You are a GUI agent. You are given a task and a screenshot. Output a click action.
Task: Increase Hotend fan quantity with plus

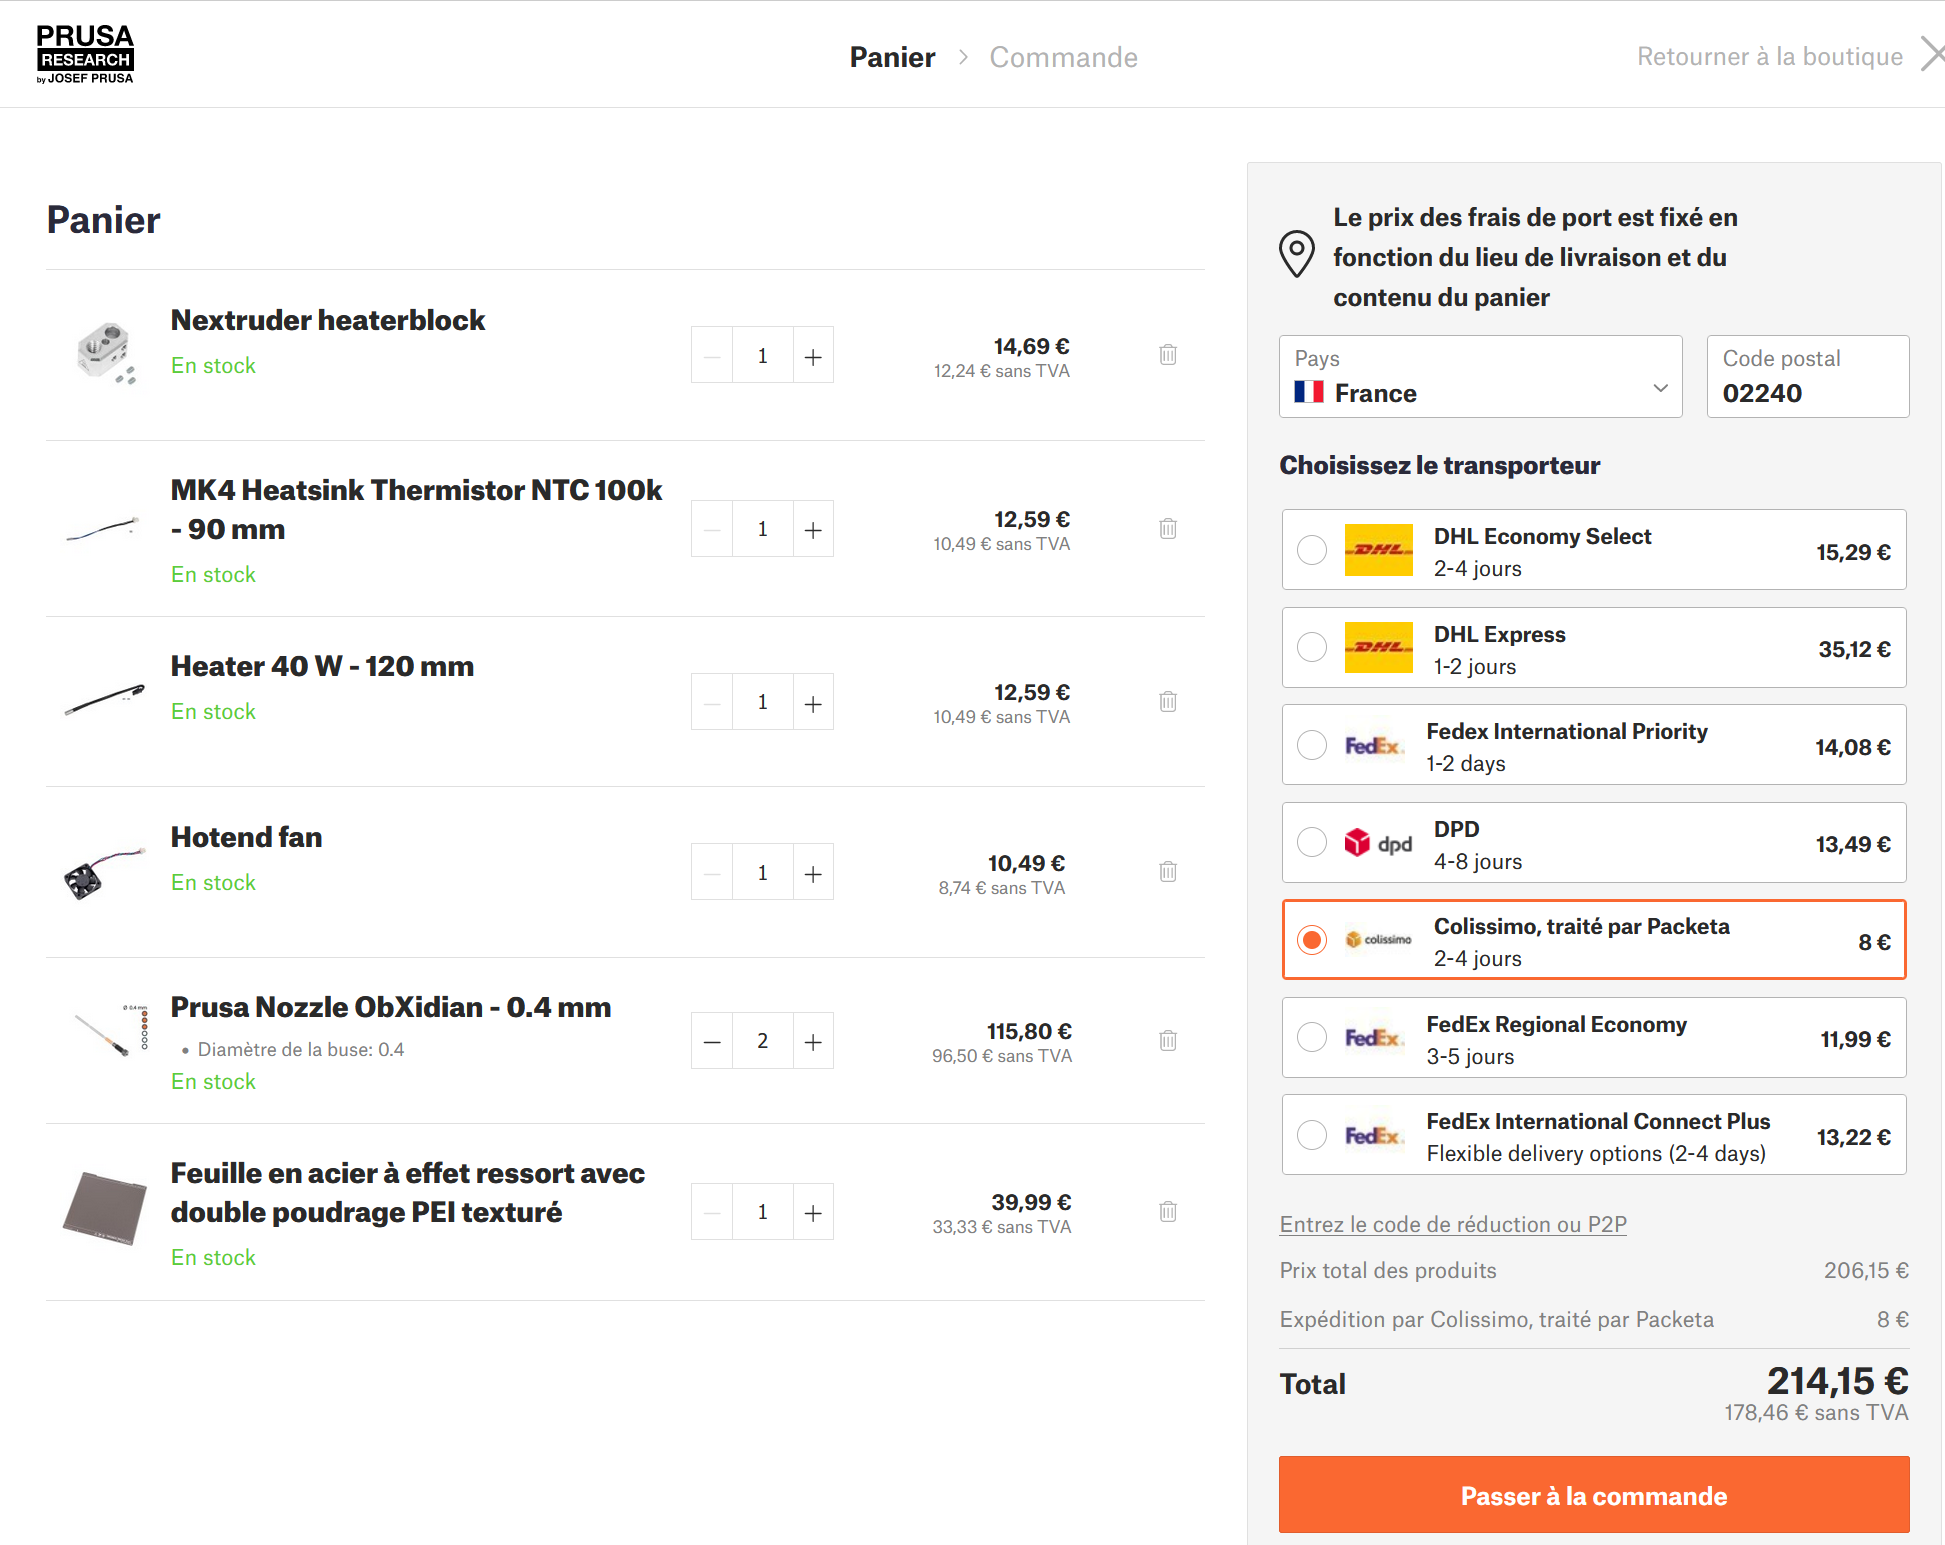[x=813, y=873]
